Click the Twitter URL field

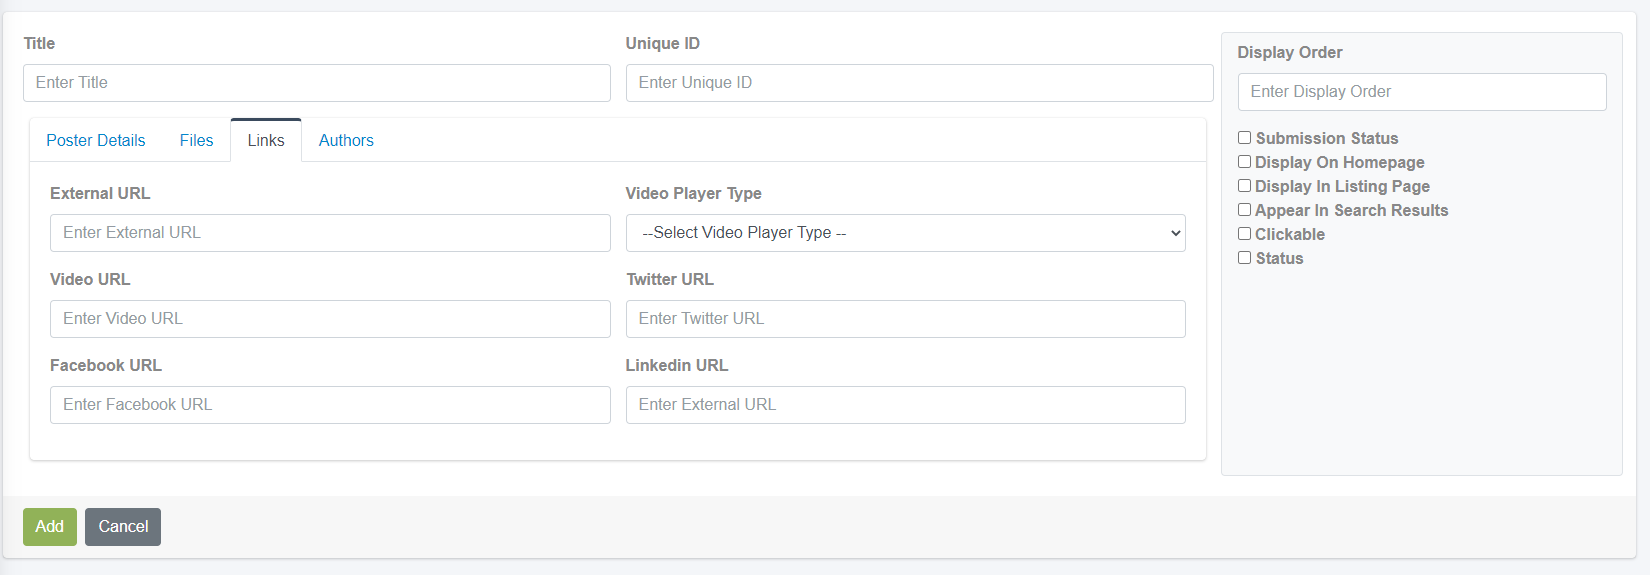pos(906,319)
